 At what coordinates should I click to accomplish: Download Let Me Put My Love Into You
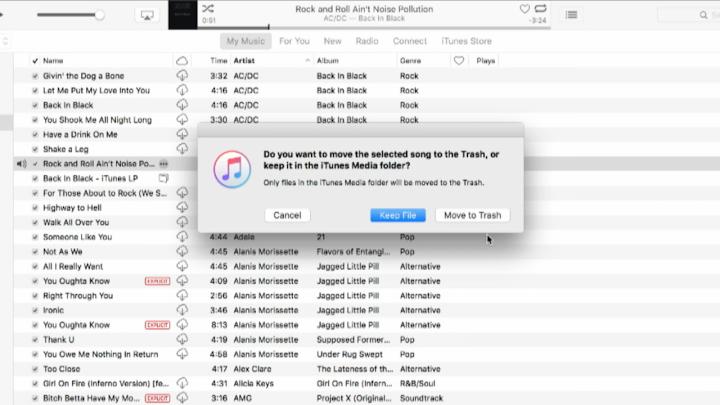point(182,90)
